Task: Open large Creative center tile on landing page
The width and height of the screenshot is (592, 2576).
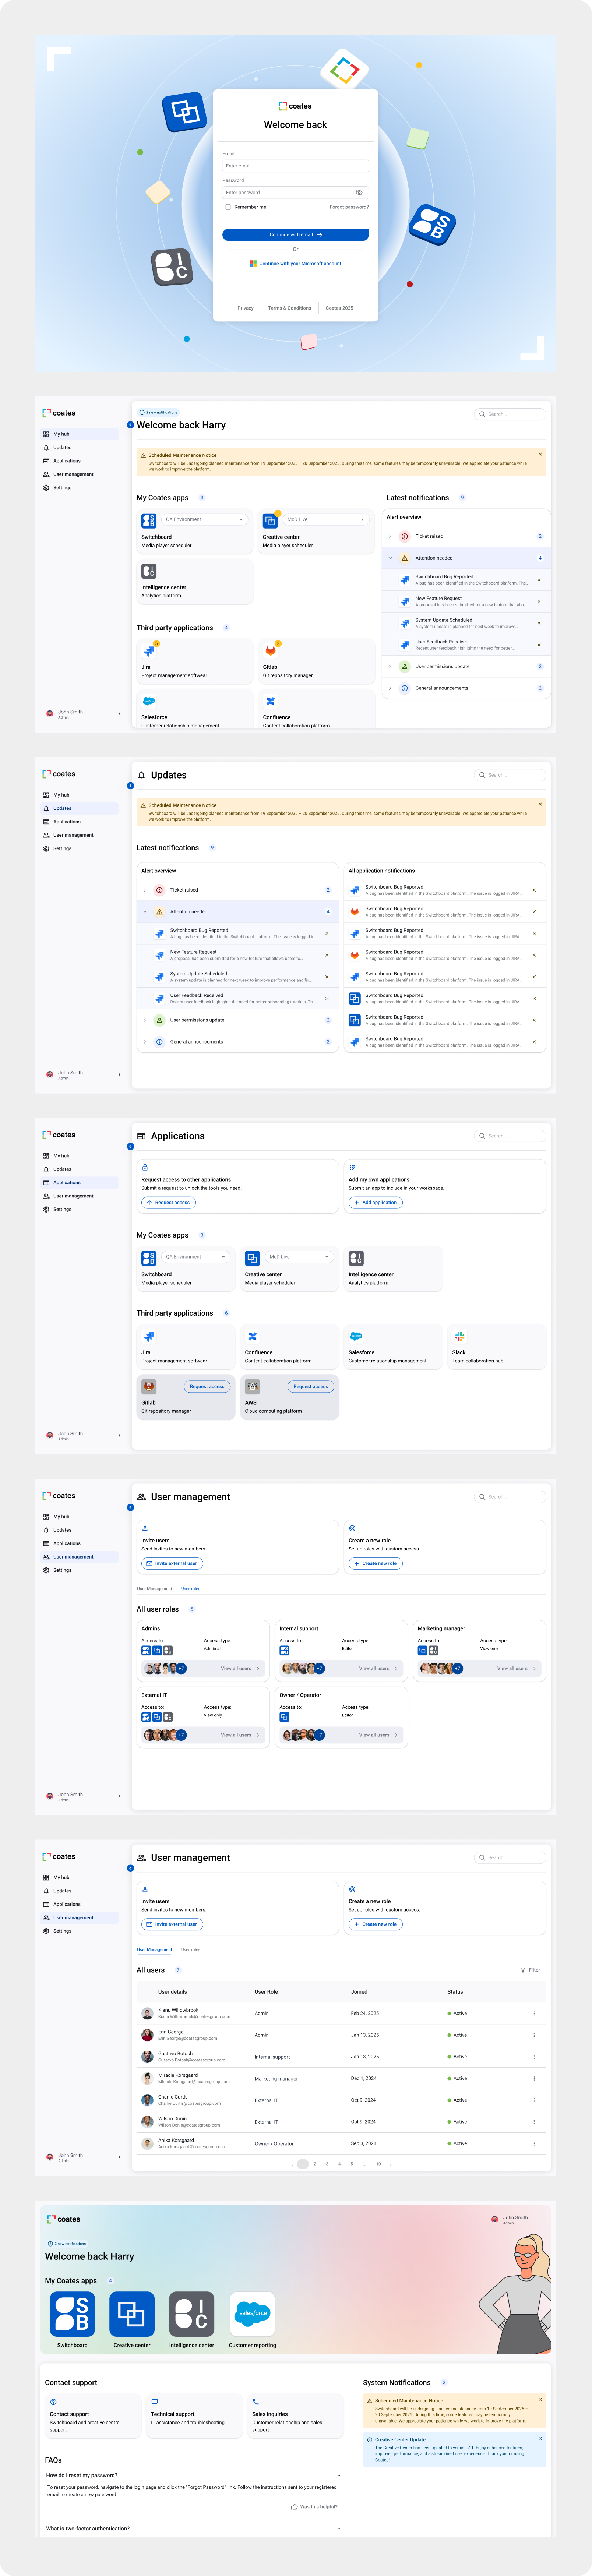Action: [x=132, y=2314]
